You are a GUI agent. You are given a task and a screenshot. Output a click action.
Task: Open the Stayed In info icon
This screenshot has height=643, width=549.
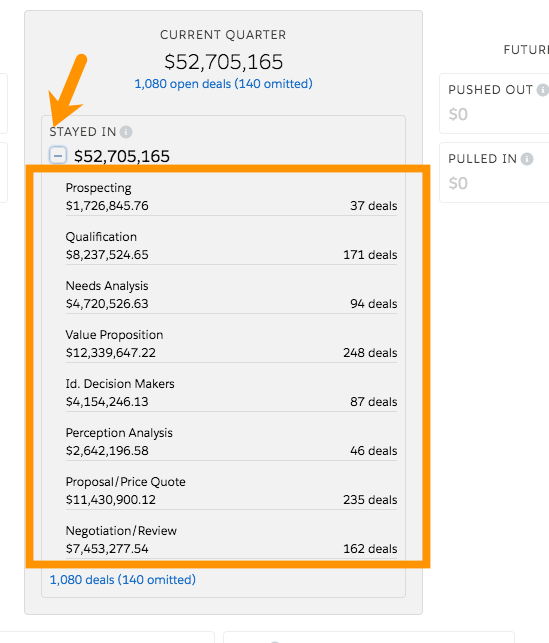pos(126,132)
